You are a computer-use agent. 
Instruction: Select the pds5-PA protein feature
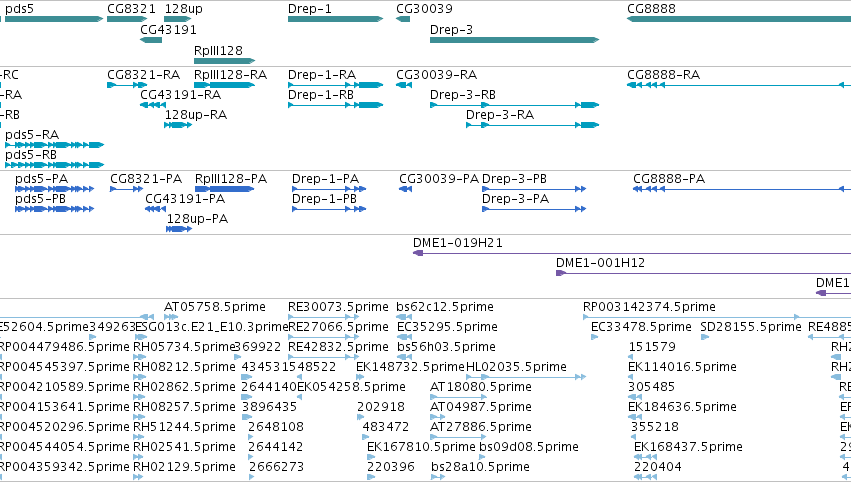(54, 189)
